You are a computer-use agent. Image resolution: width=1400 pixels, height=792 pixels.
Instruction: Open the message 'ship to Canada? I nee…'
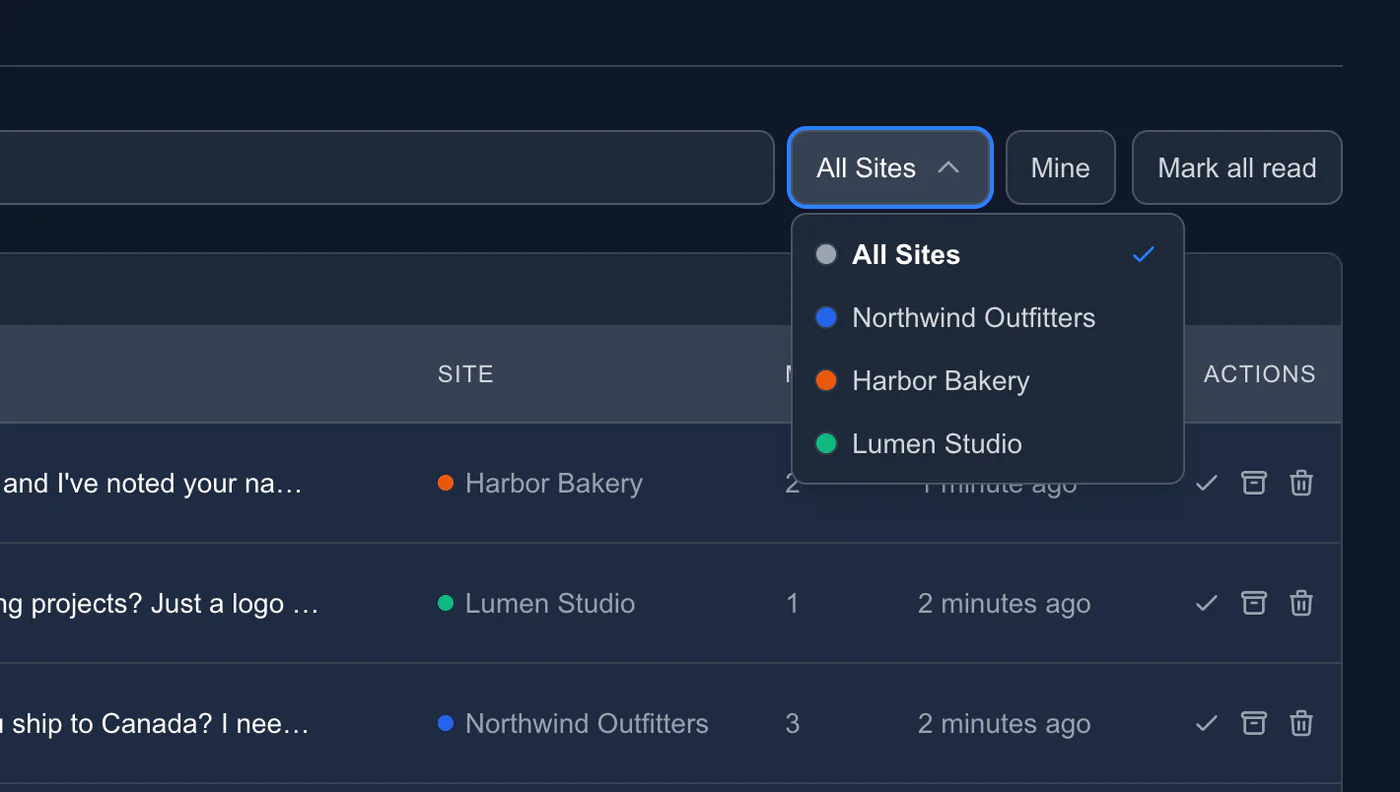click(x=155, y=723)
